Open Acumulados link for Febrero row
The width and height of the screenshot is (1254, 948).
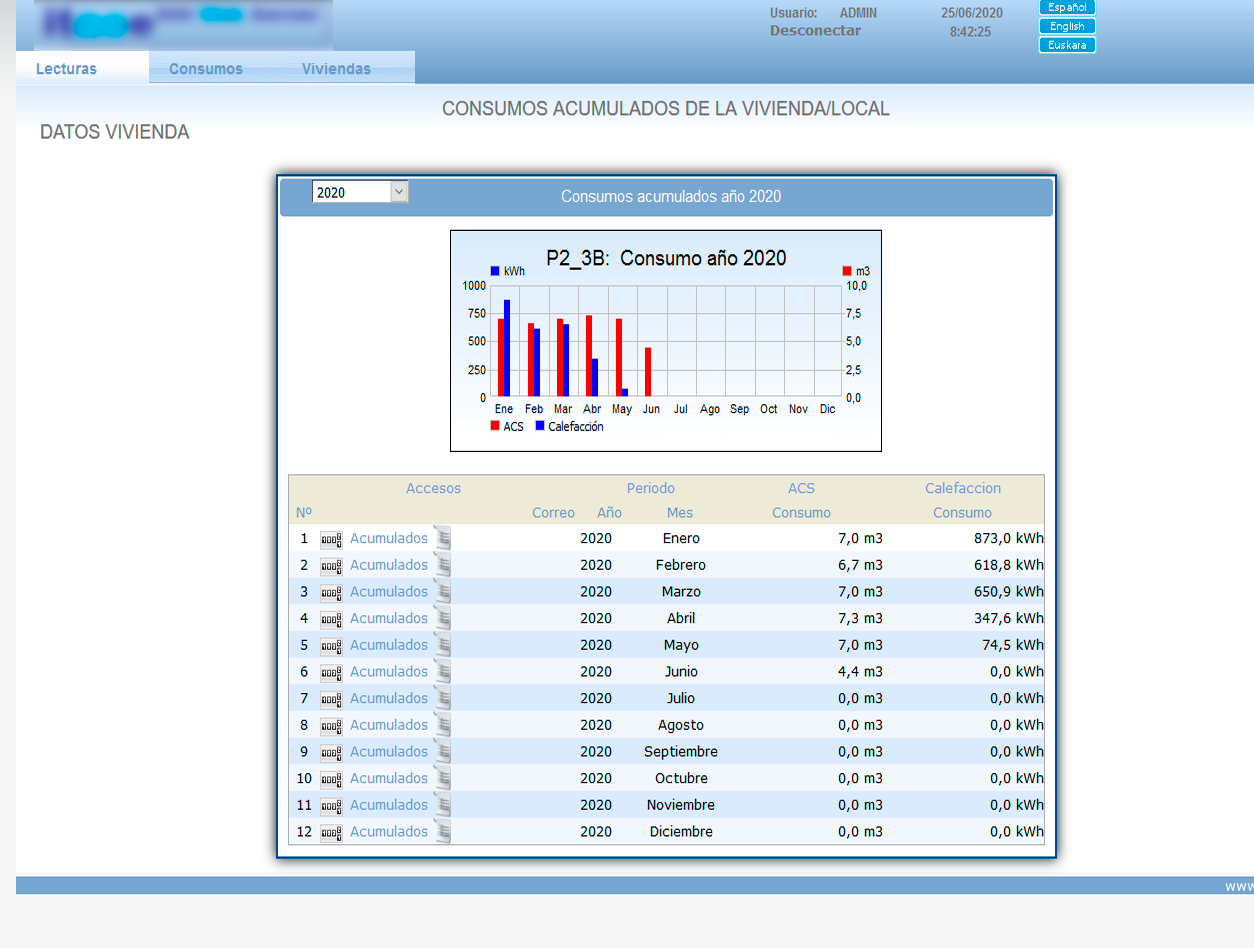pyautogui.click(x=389, y=565)
